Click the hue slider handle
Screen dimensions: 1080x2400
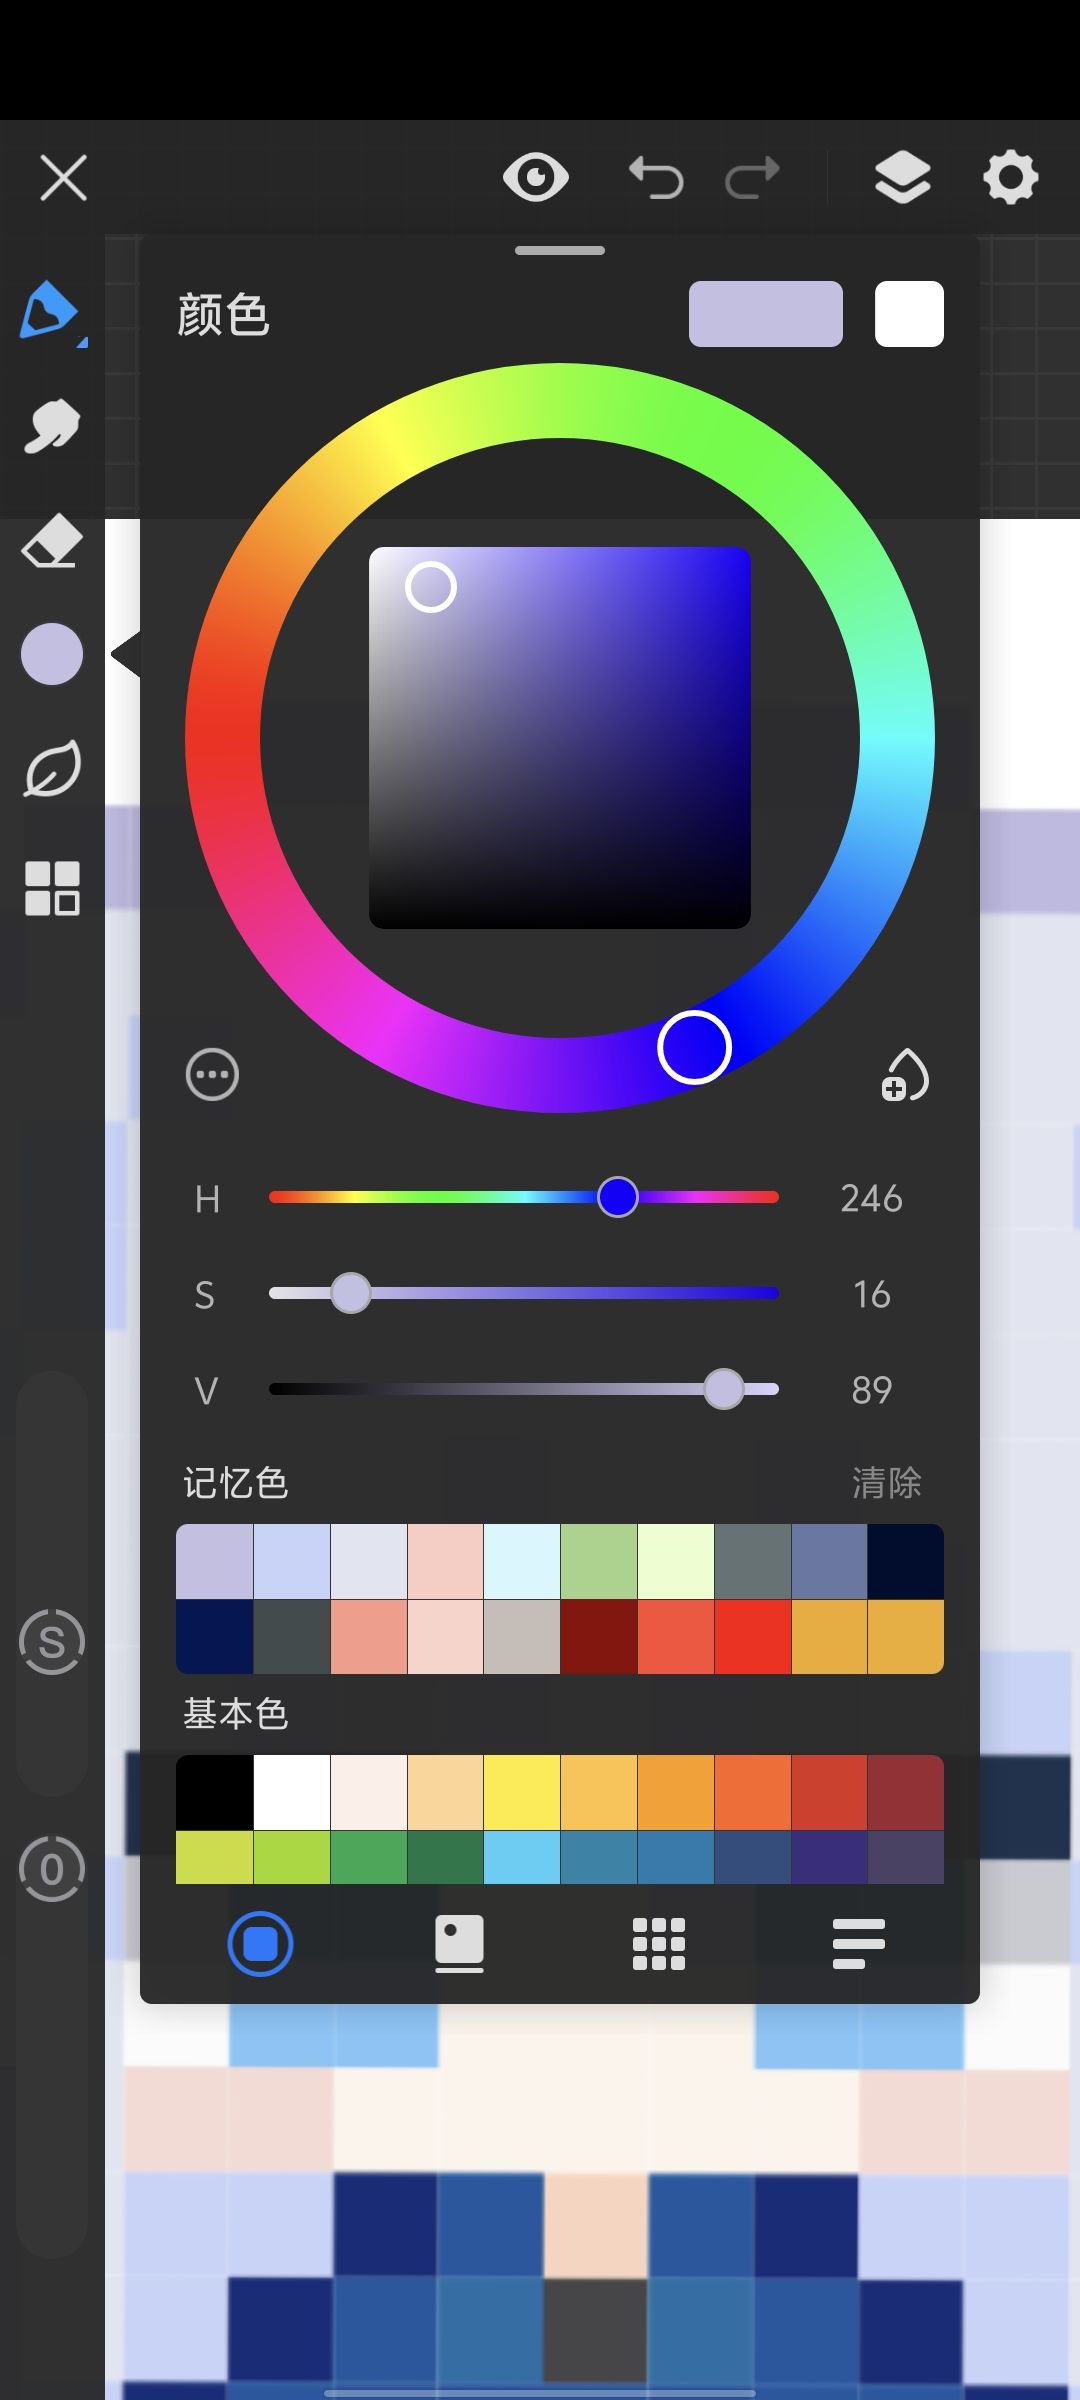click(618, 1197)
